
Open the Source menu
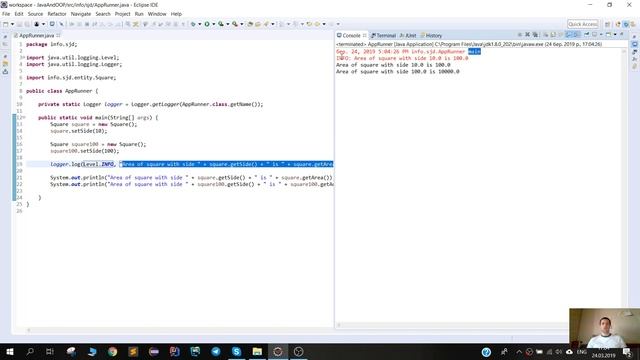(35, 14)
